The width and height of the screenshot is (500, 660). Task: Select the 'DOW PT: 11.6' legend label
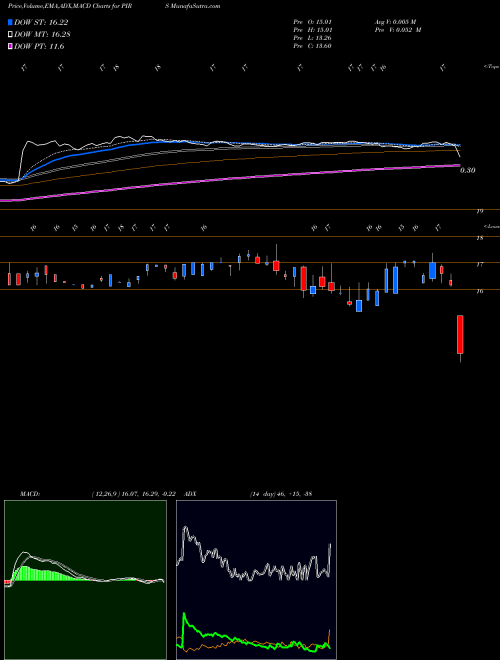point(39,46)
